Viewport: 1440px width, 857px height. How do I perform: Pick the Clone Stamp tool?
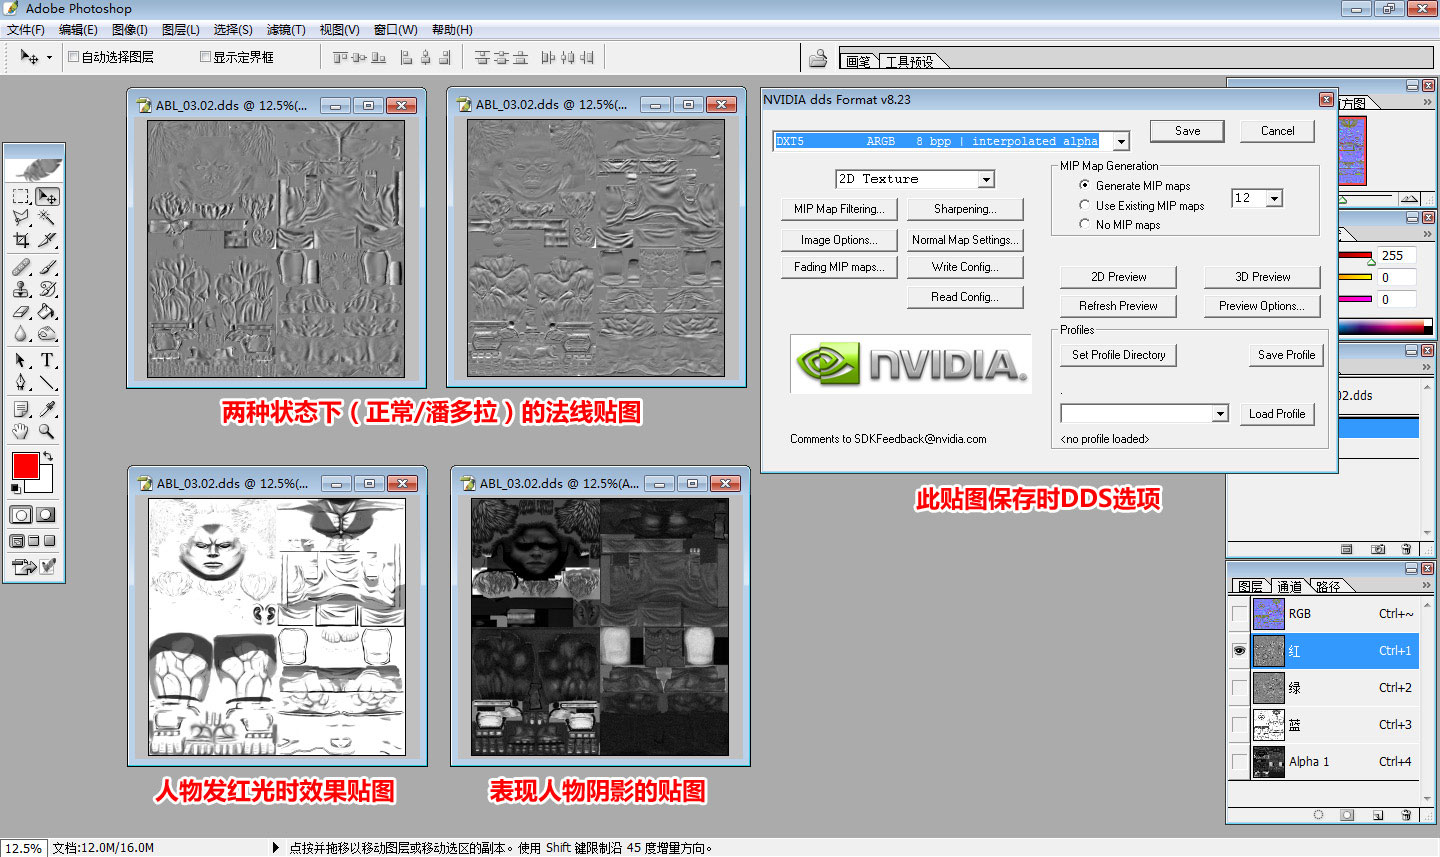(x=21, y=289)
